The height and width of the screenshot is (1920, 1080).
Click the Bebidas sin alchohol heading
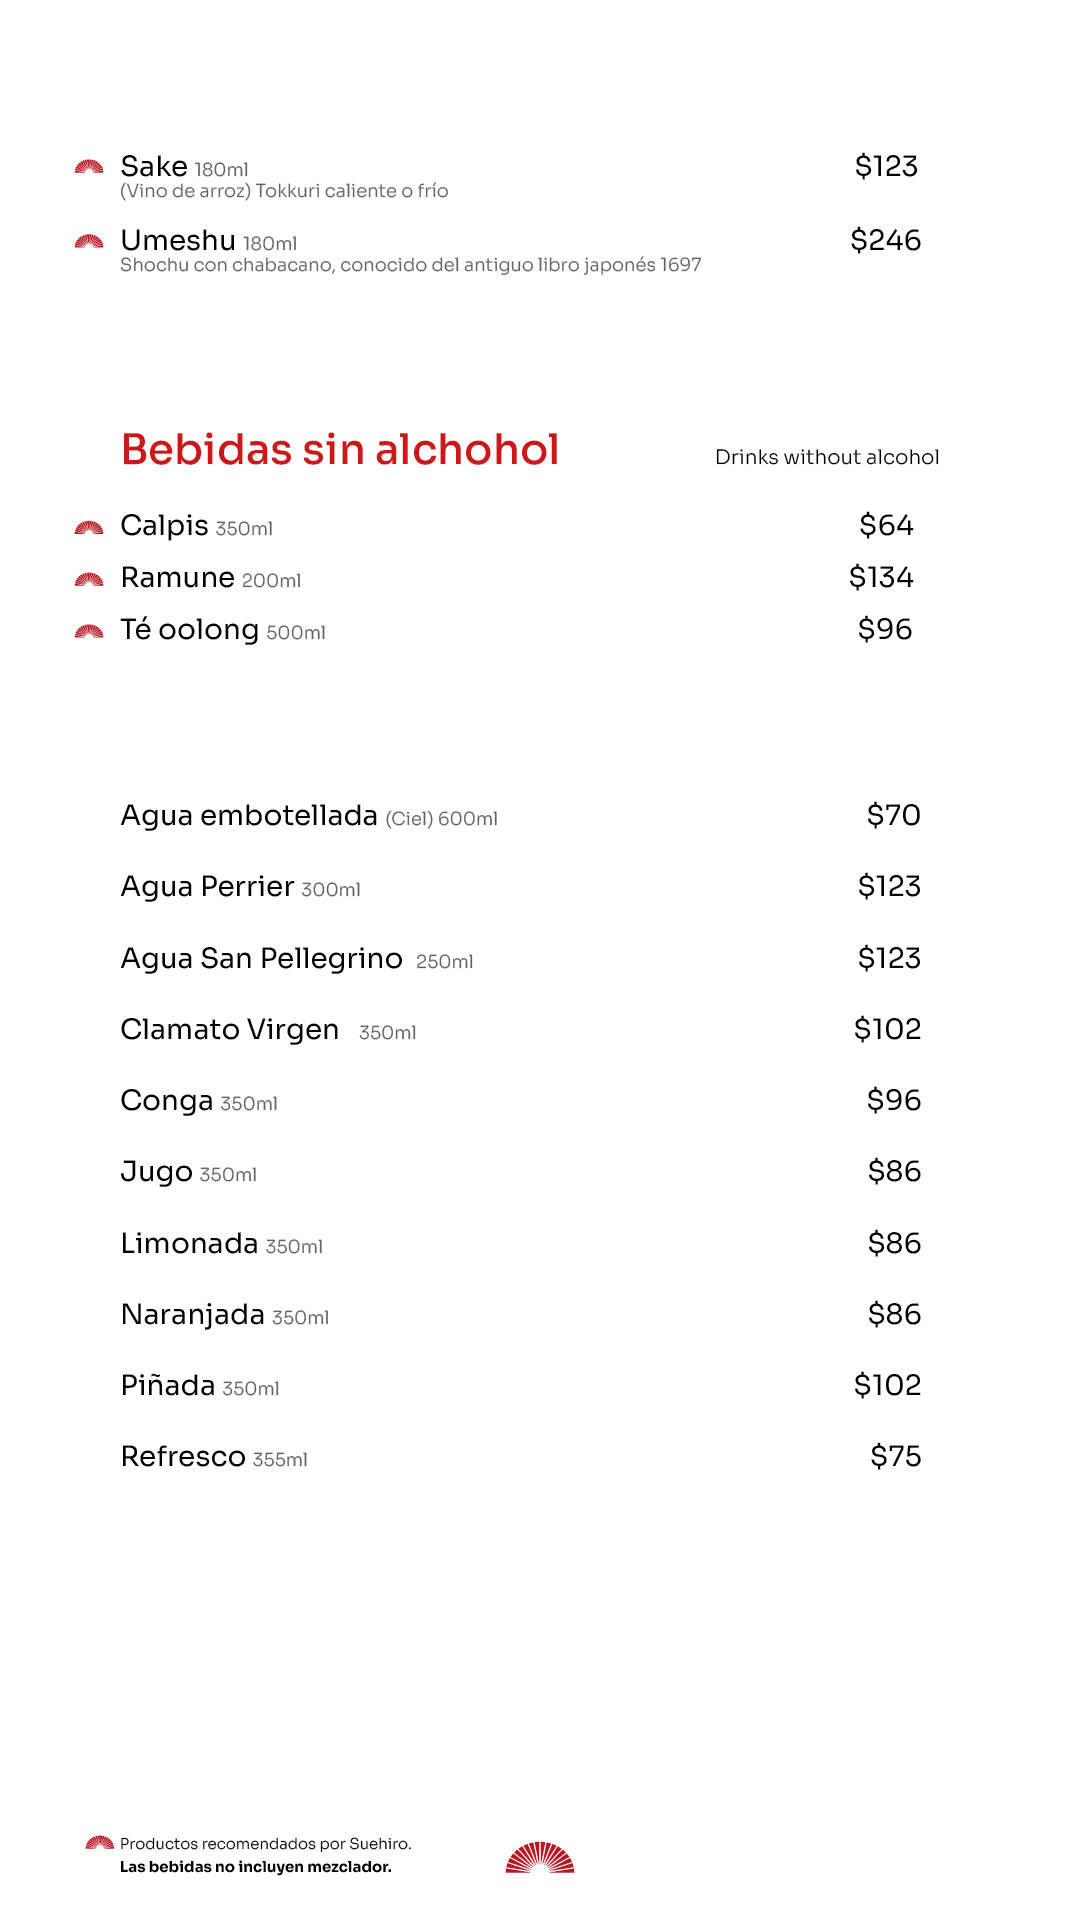340,450
